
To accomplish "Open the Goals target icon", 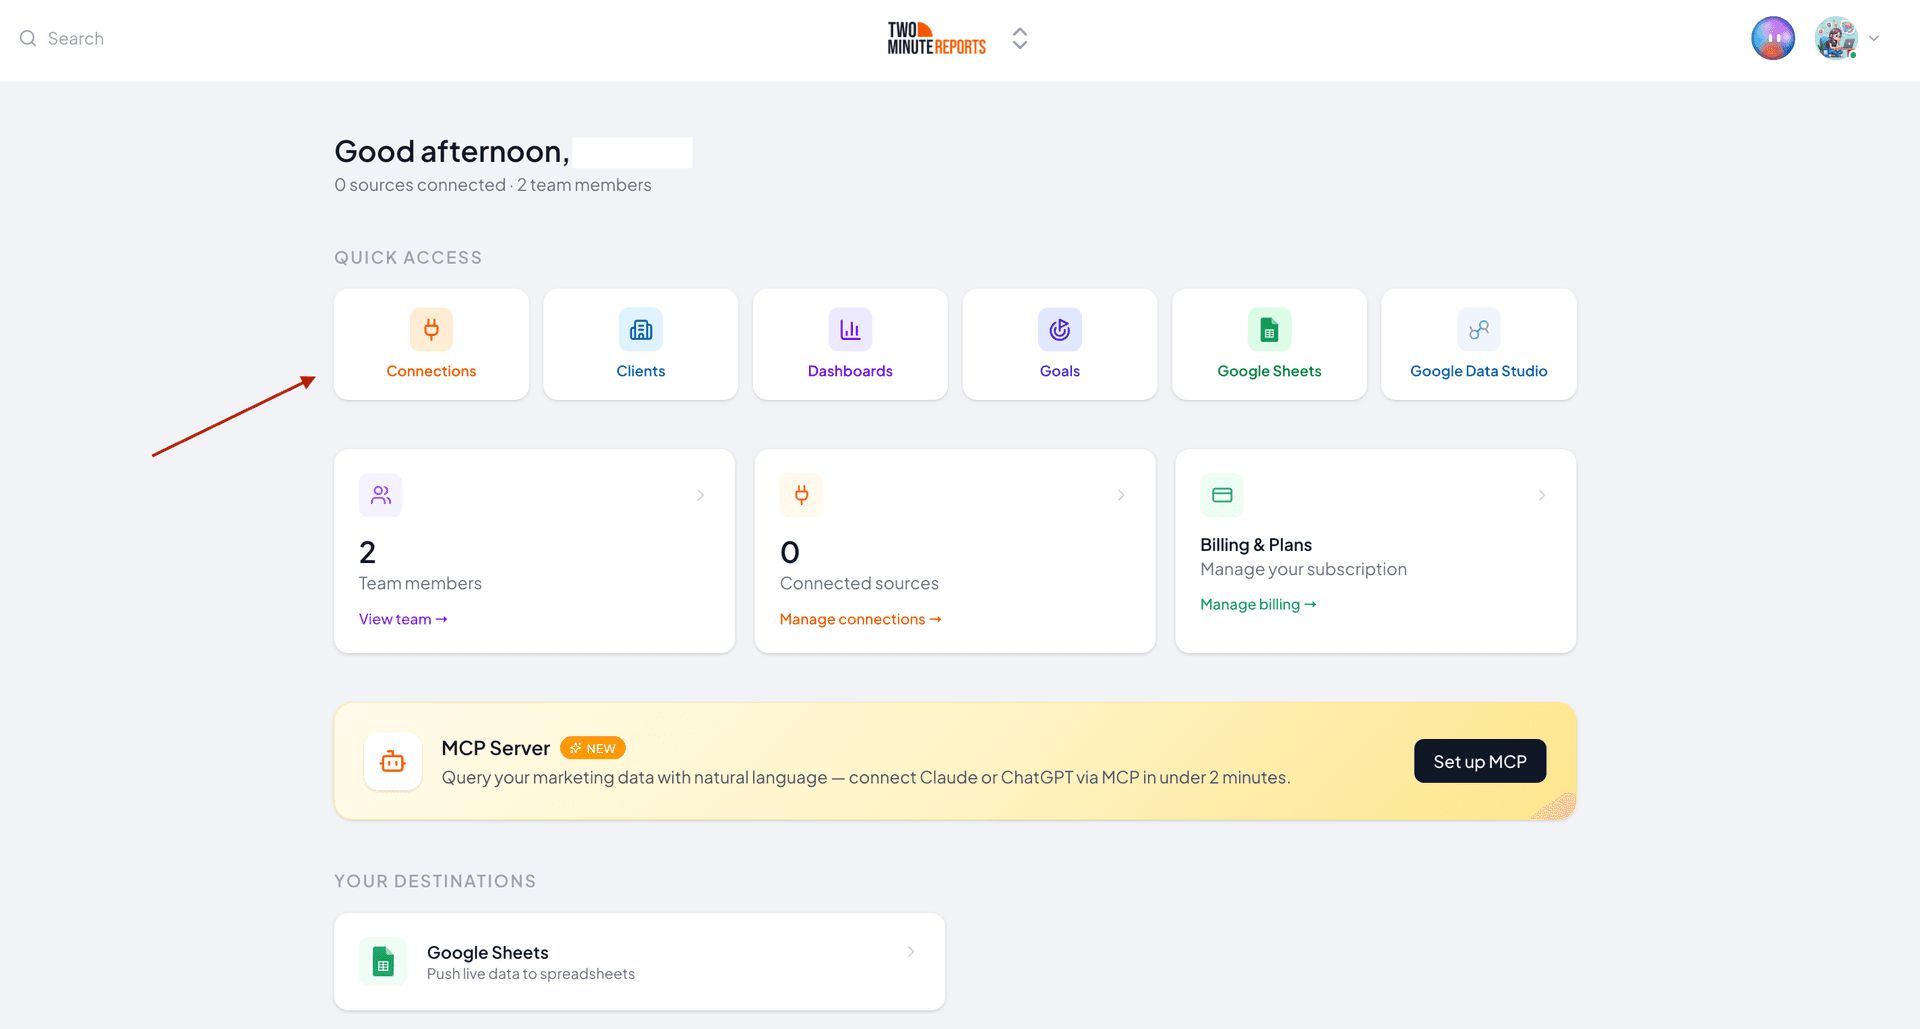I will (x=1060, y=329).
